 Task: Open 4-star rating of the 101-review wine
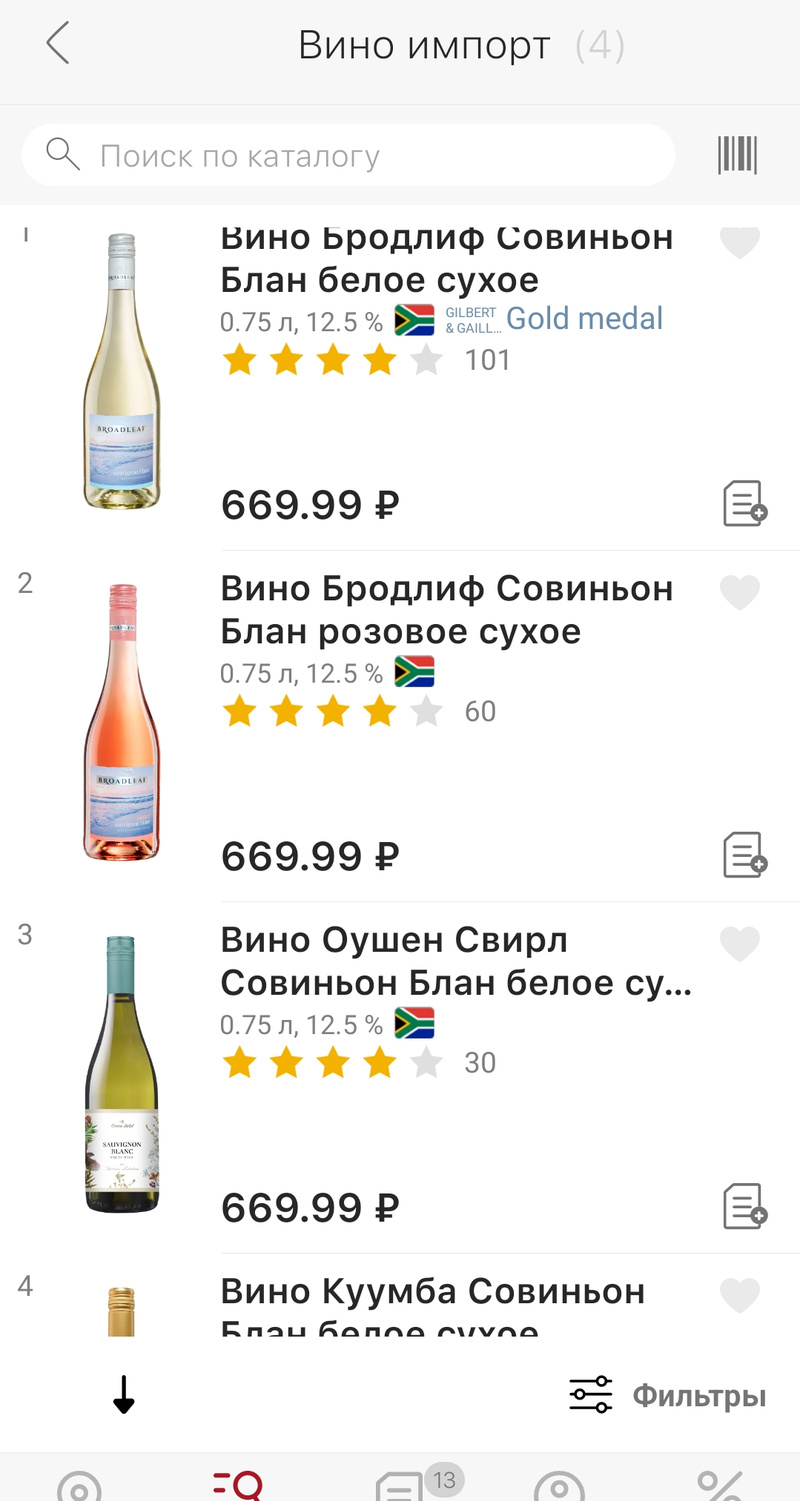[331, 360]
